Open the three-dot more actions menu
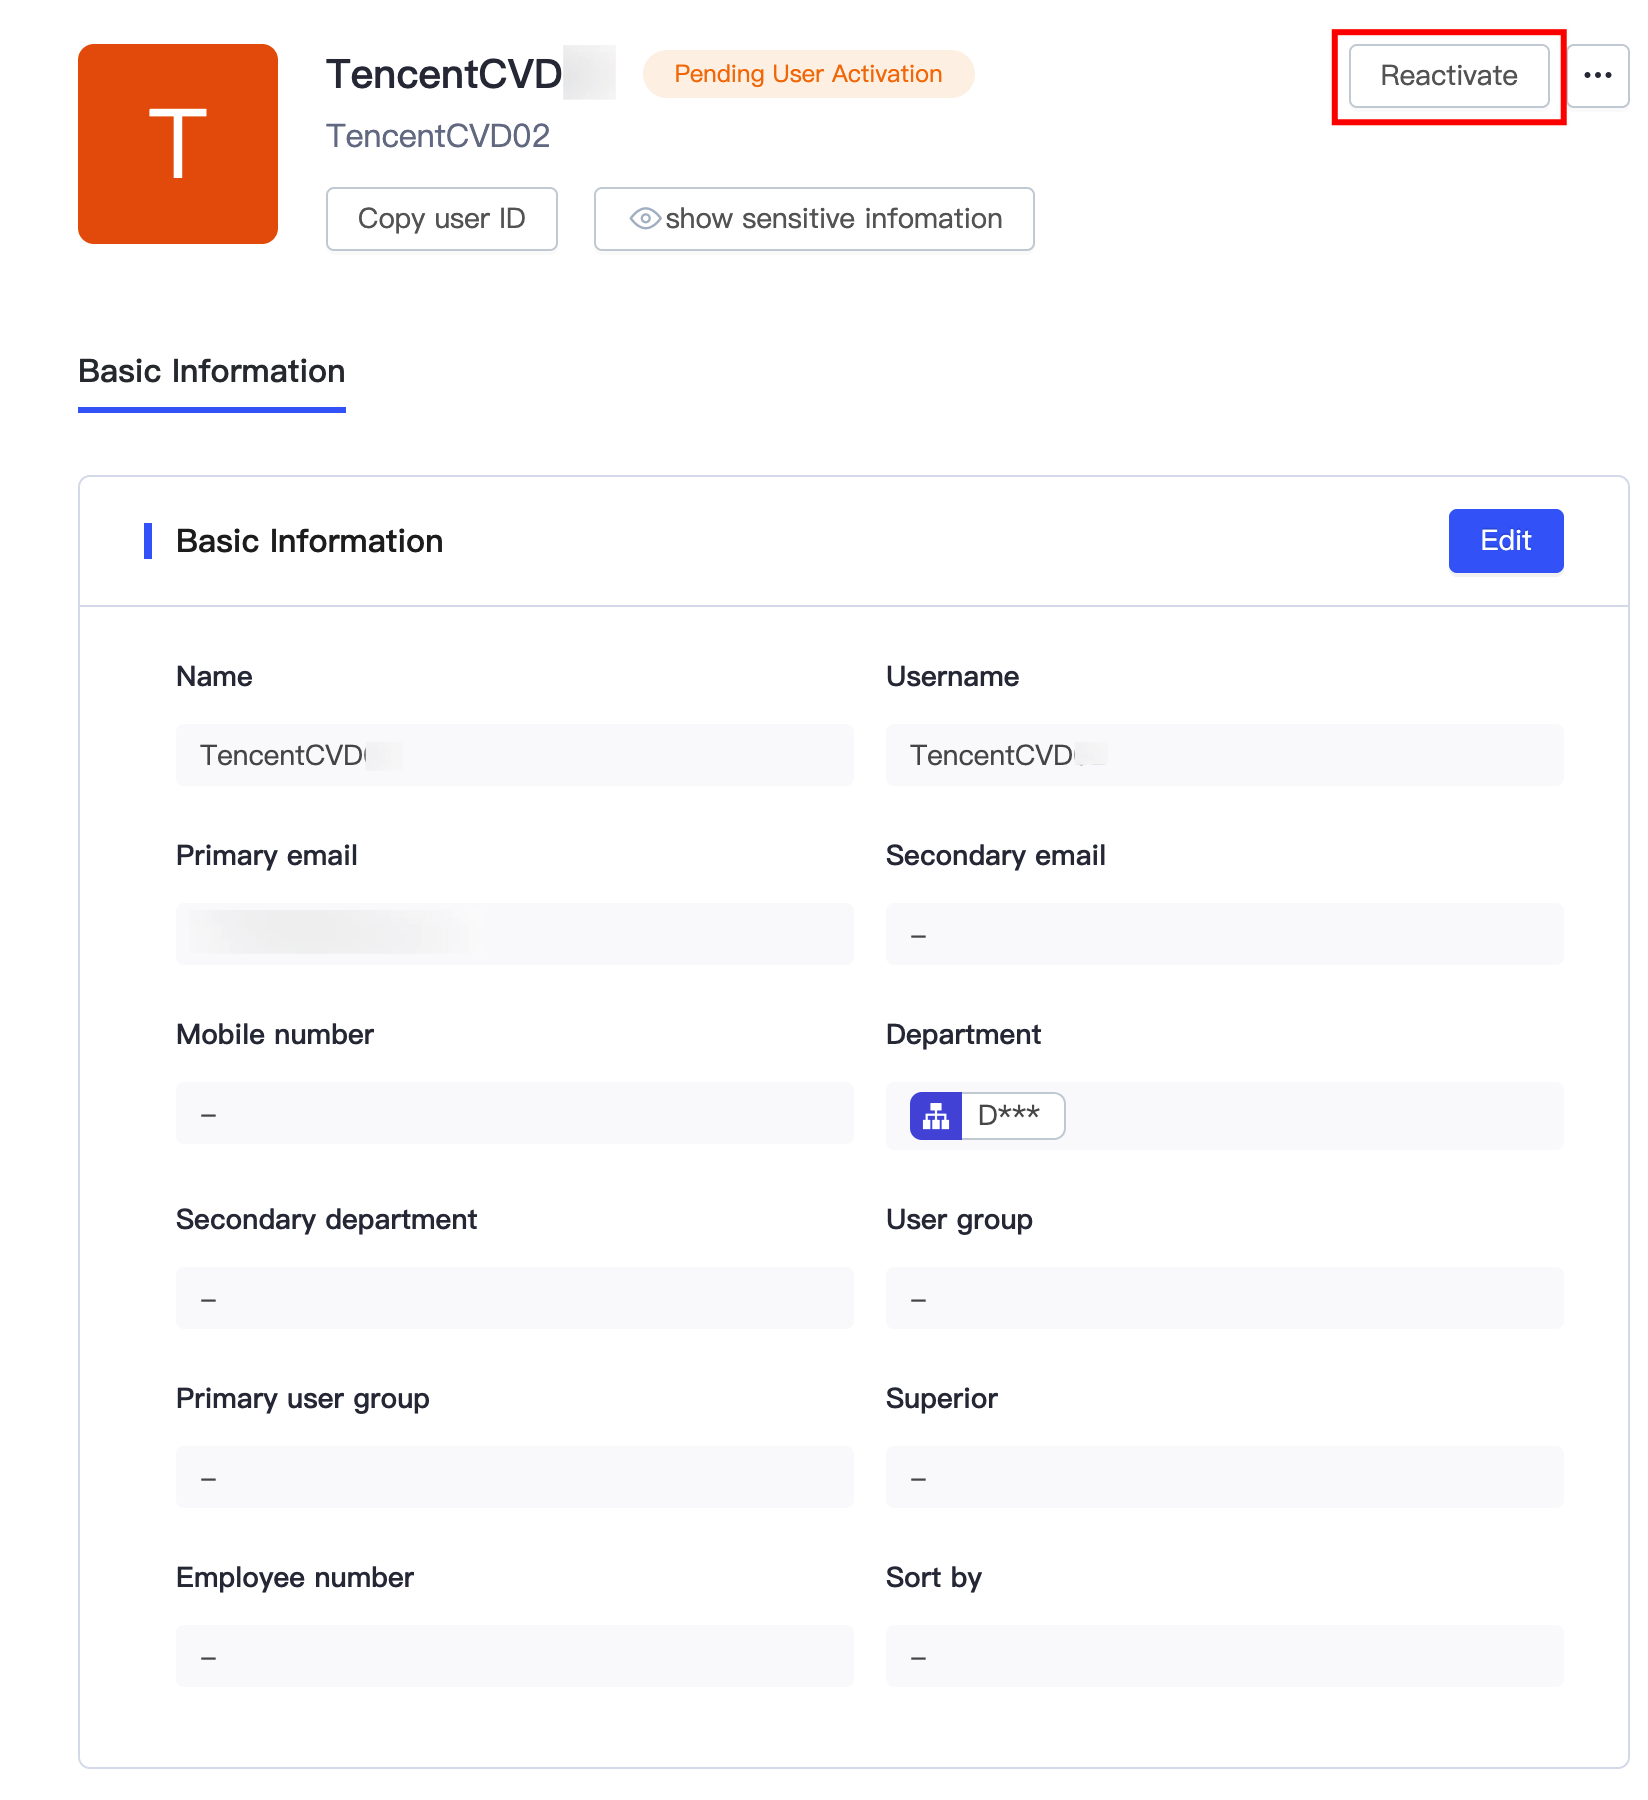 point(1597,75)
